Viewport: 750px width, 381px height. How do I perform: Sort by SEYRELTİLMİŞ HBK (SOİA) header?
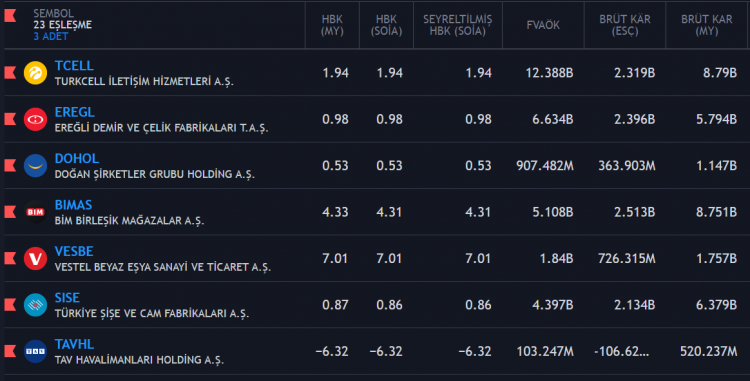point(457,25)
